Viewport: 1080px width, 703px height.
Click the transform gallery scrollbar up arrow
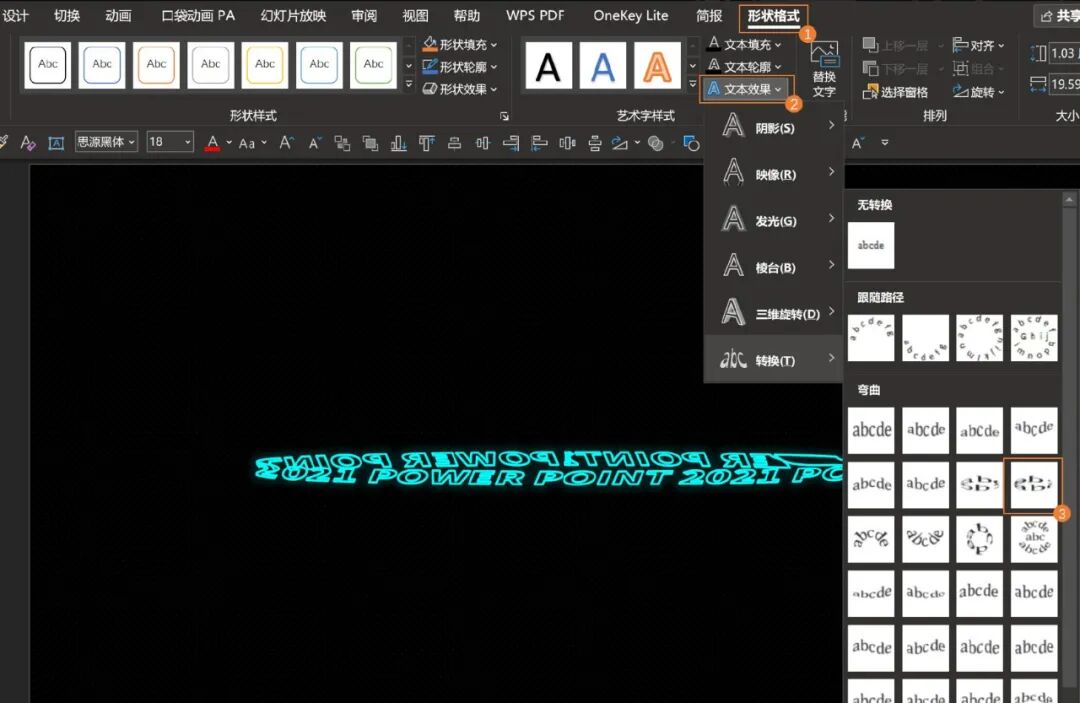(1068, 200)
